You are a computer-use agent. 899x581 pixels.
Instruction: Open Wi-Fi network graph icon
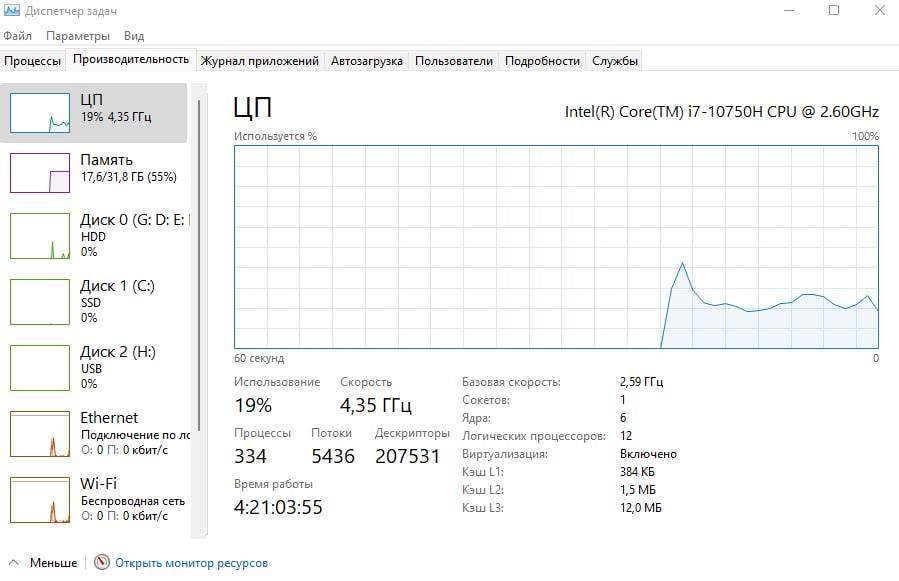(x=40, y=499)
